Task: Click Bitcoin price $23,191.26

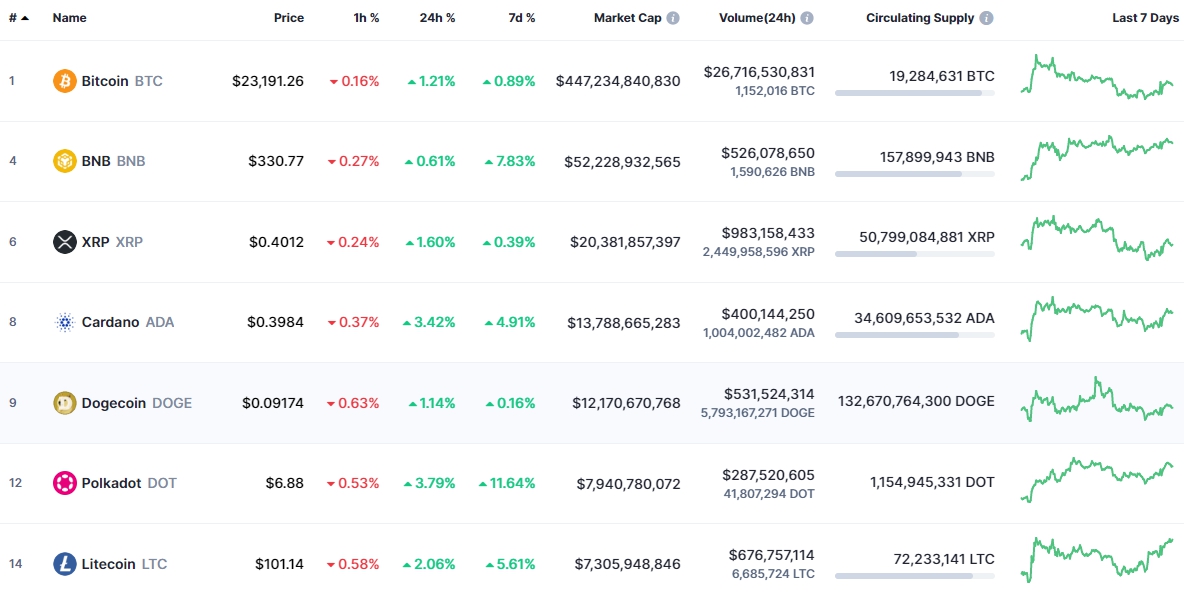Action: coord(268,81)
